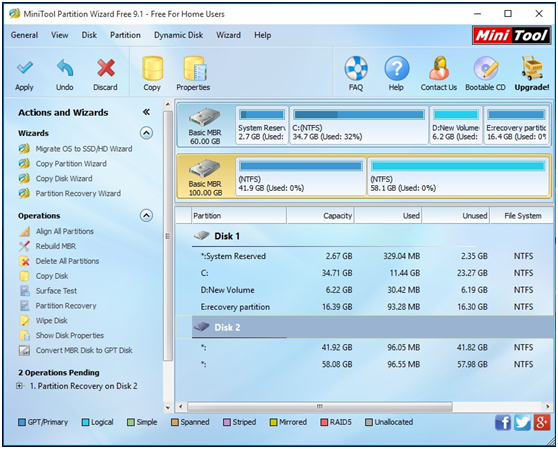
Task: Click the Discard red X icon
Action: click(106, 68)
